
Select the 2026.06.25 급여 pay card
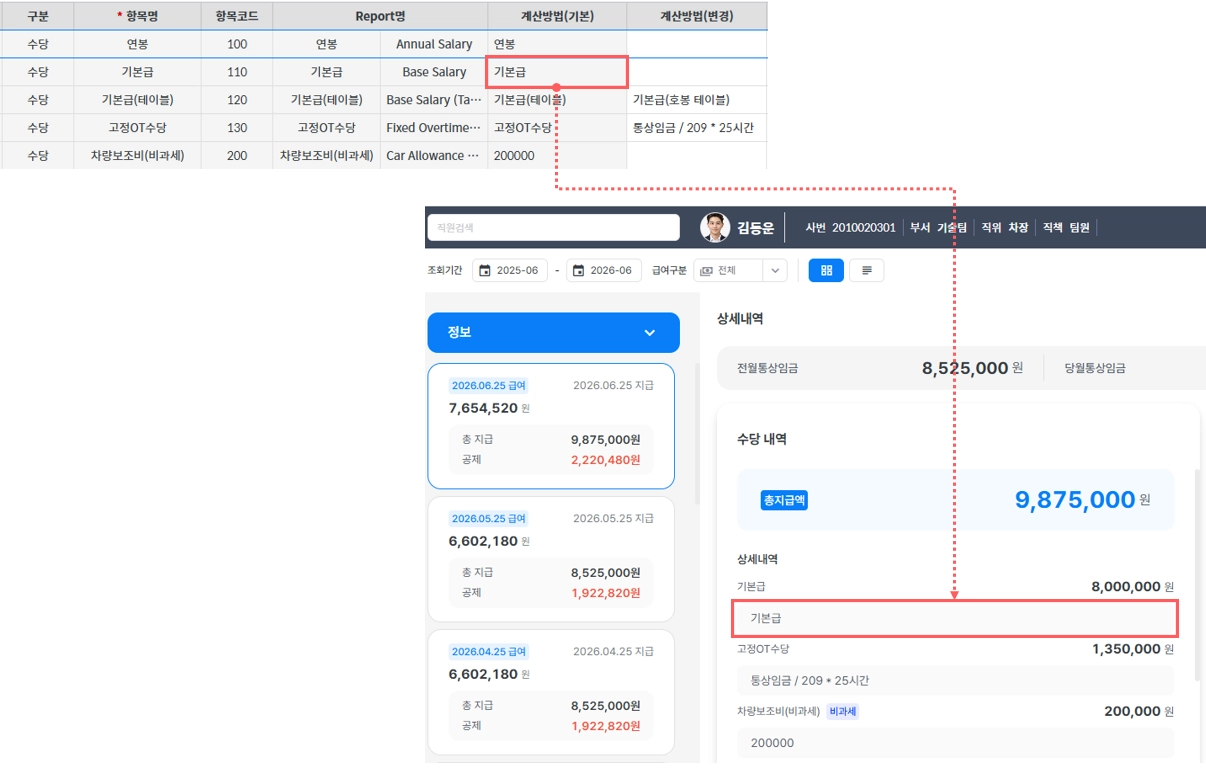(x=551, y=426)
